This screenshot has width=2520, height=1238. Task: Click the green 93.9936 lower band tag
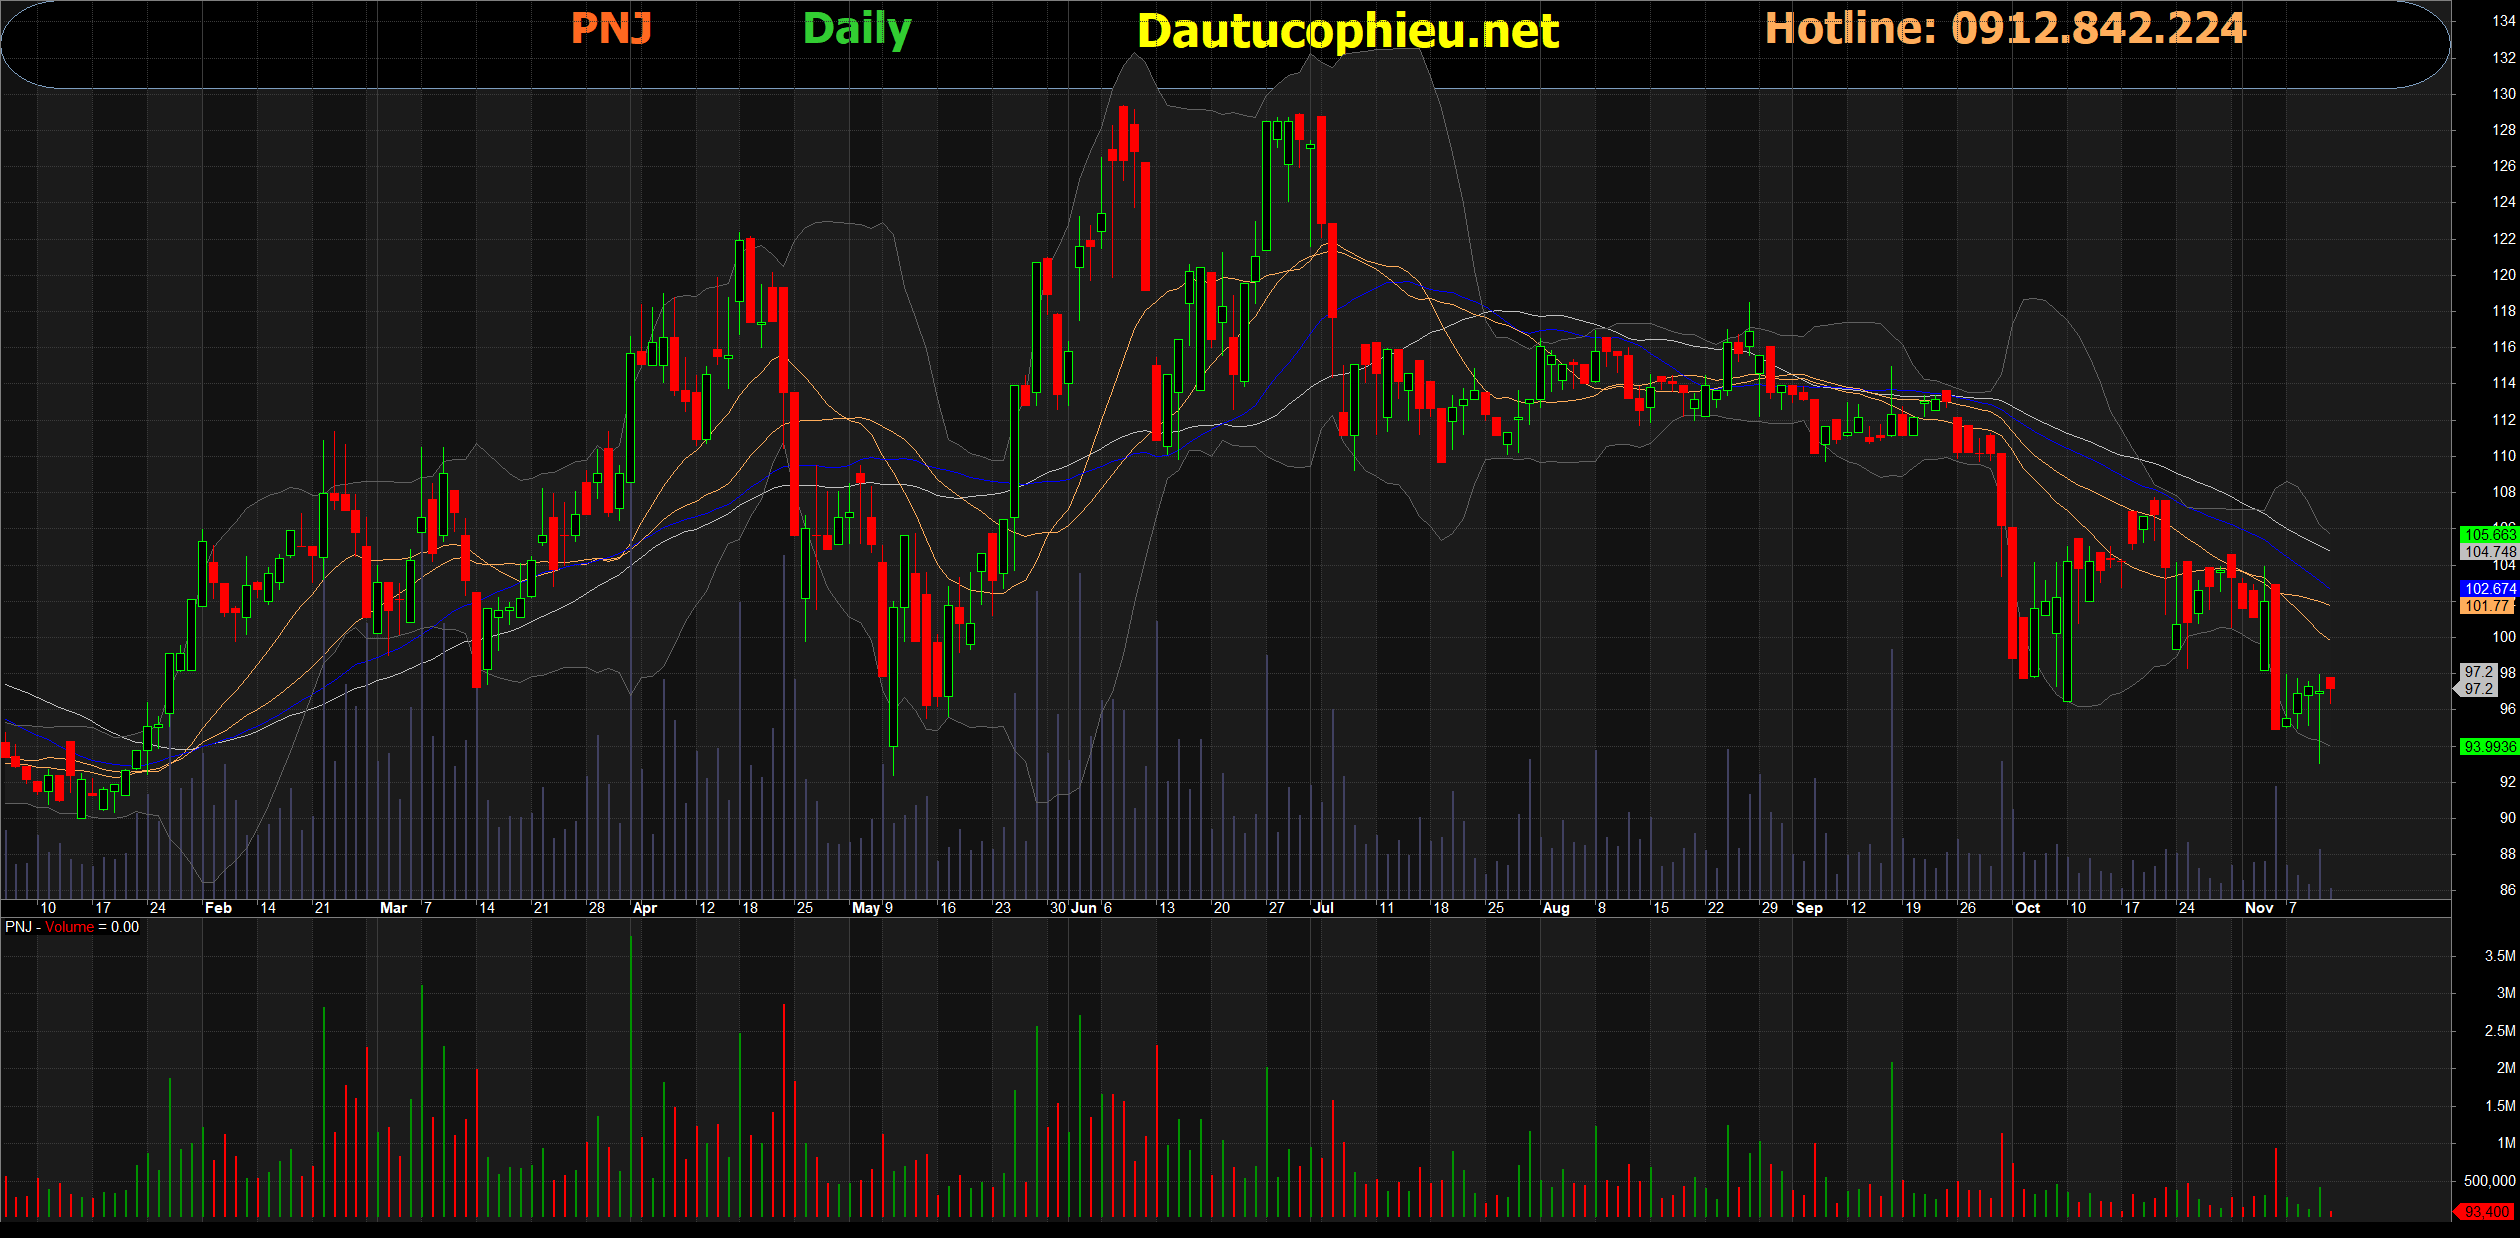(2488, 747)
